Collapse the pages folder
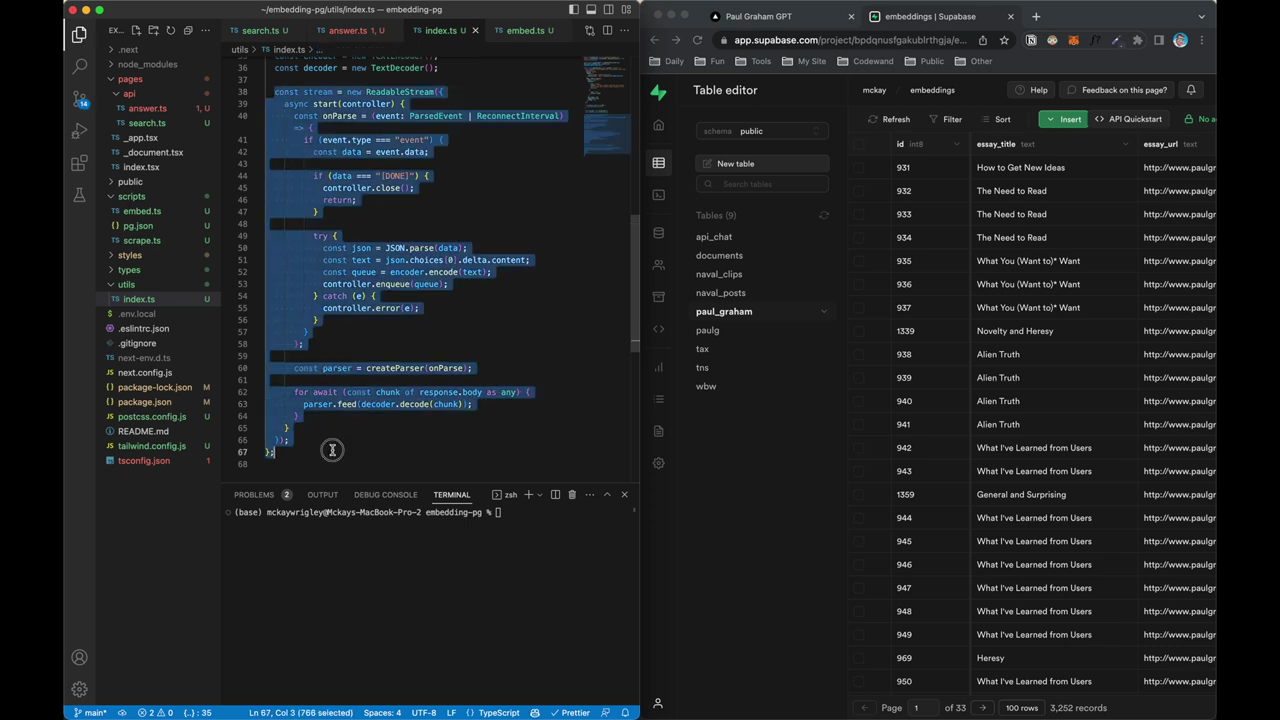 (x=130, y=79)
